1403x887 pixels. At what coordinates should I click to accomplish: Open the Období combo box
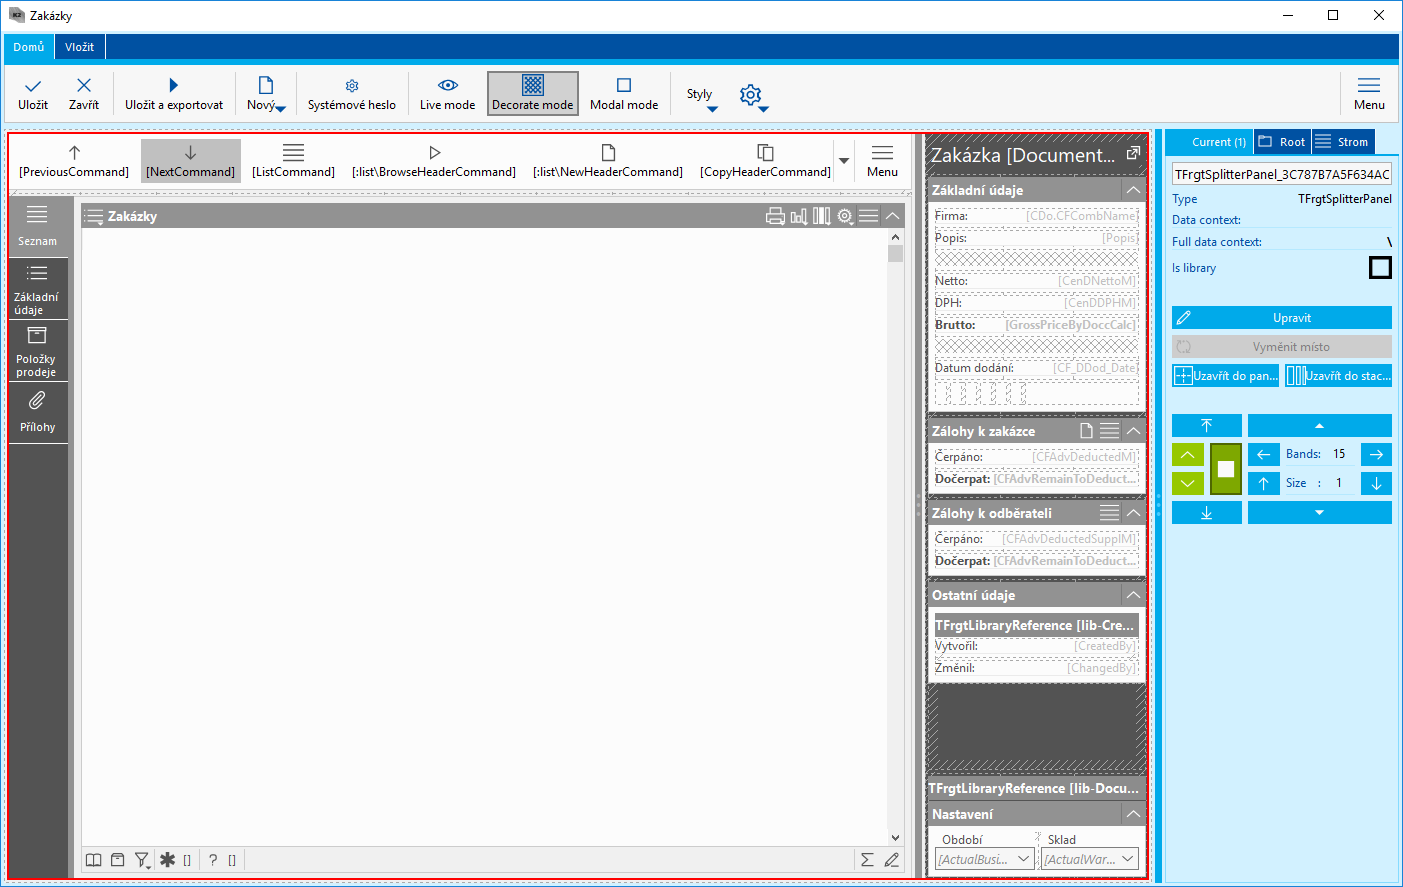[x=984, y=859]
